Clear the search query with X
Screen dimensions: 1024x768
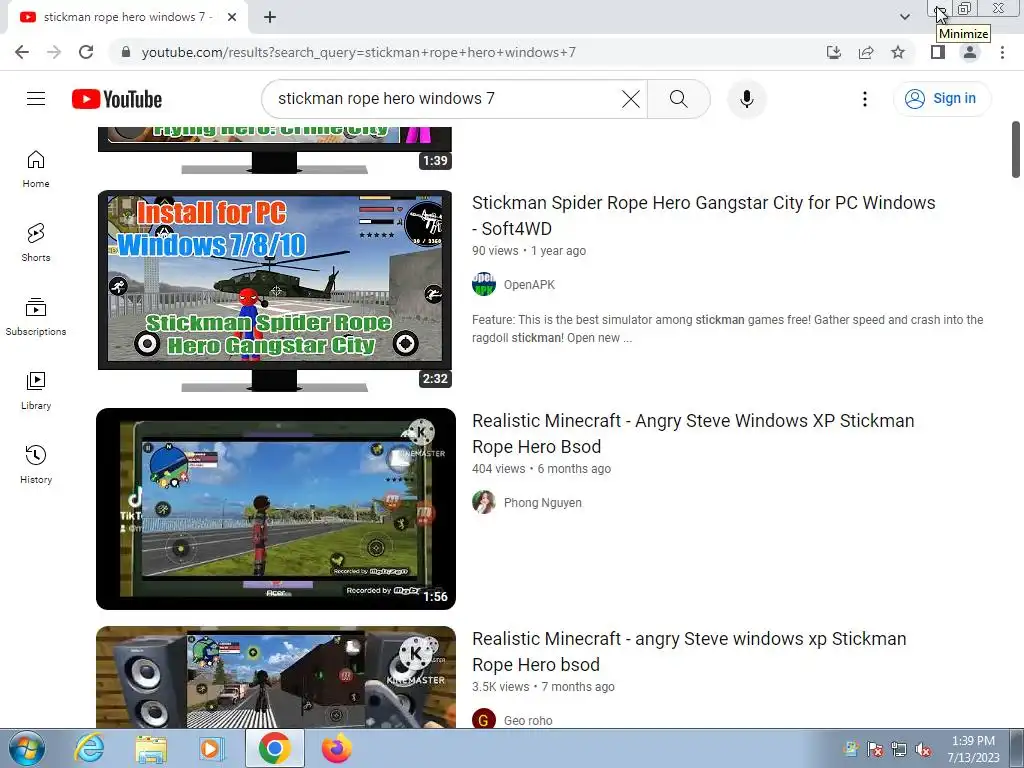pyautogui.click(x=631, y=99)
